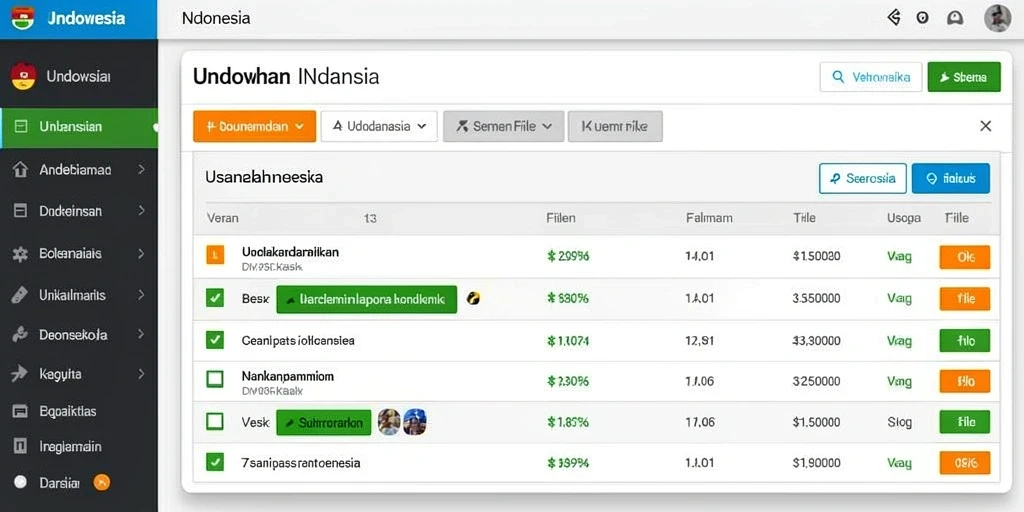This screenshot has width=1024, height=512.
Task: Sort by Usoga column header
Action: click(x=904, y=218)
